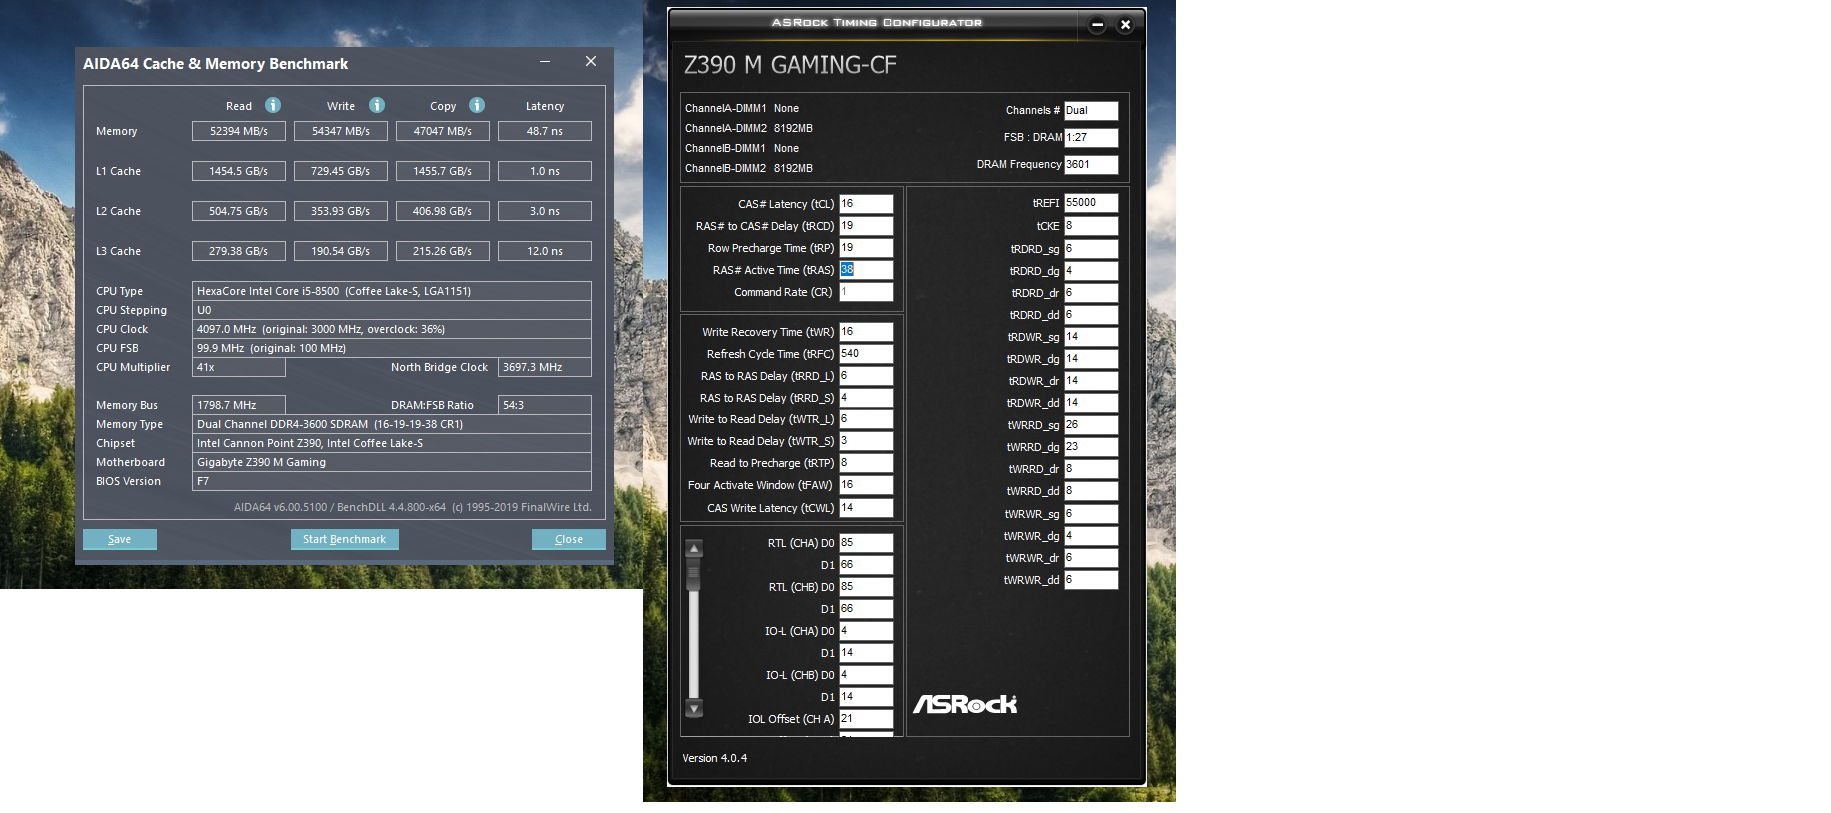Click the RAS# Active Time (tRAS) field

pyautogui.click(x=866, y=270)
